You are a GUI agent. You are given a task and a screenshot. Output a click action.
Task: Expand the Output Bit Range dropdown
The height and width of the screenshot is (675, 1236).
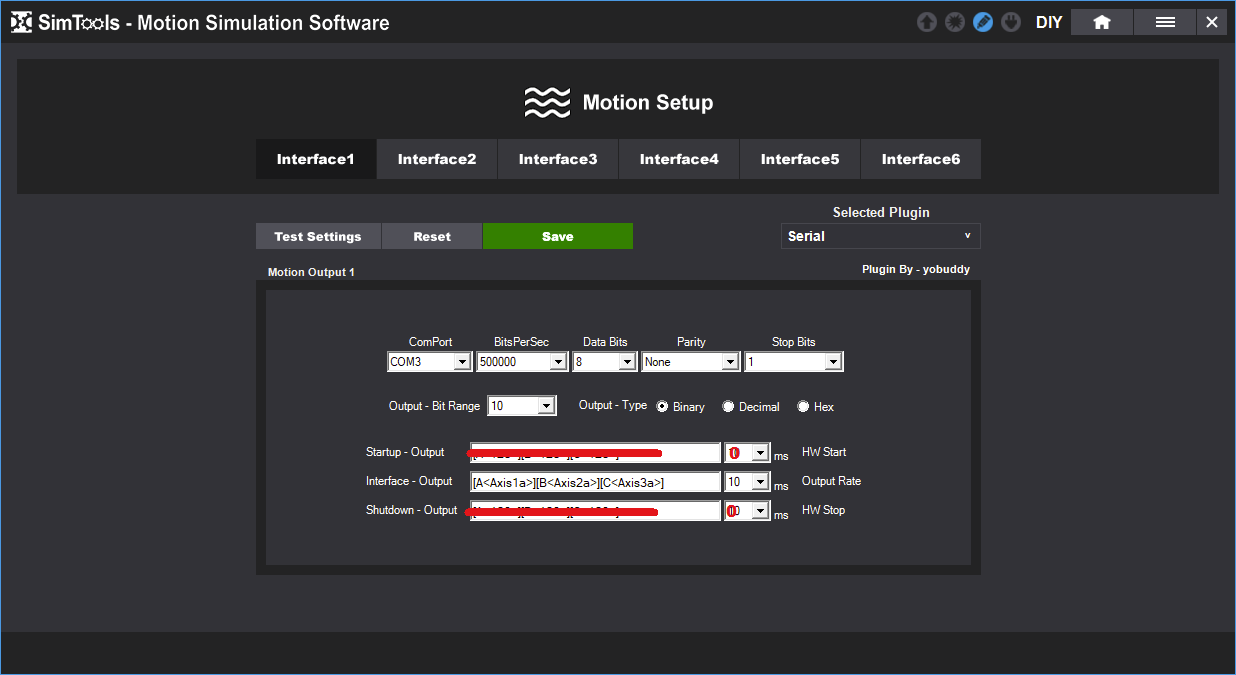(x=521, y=406)
